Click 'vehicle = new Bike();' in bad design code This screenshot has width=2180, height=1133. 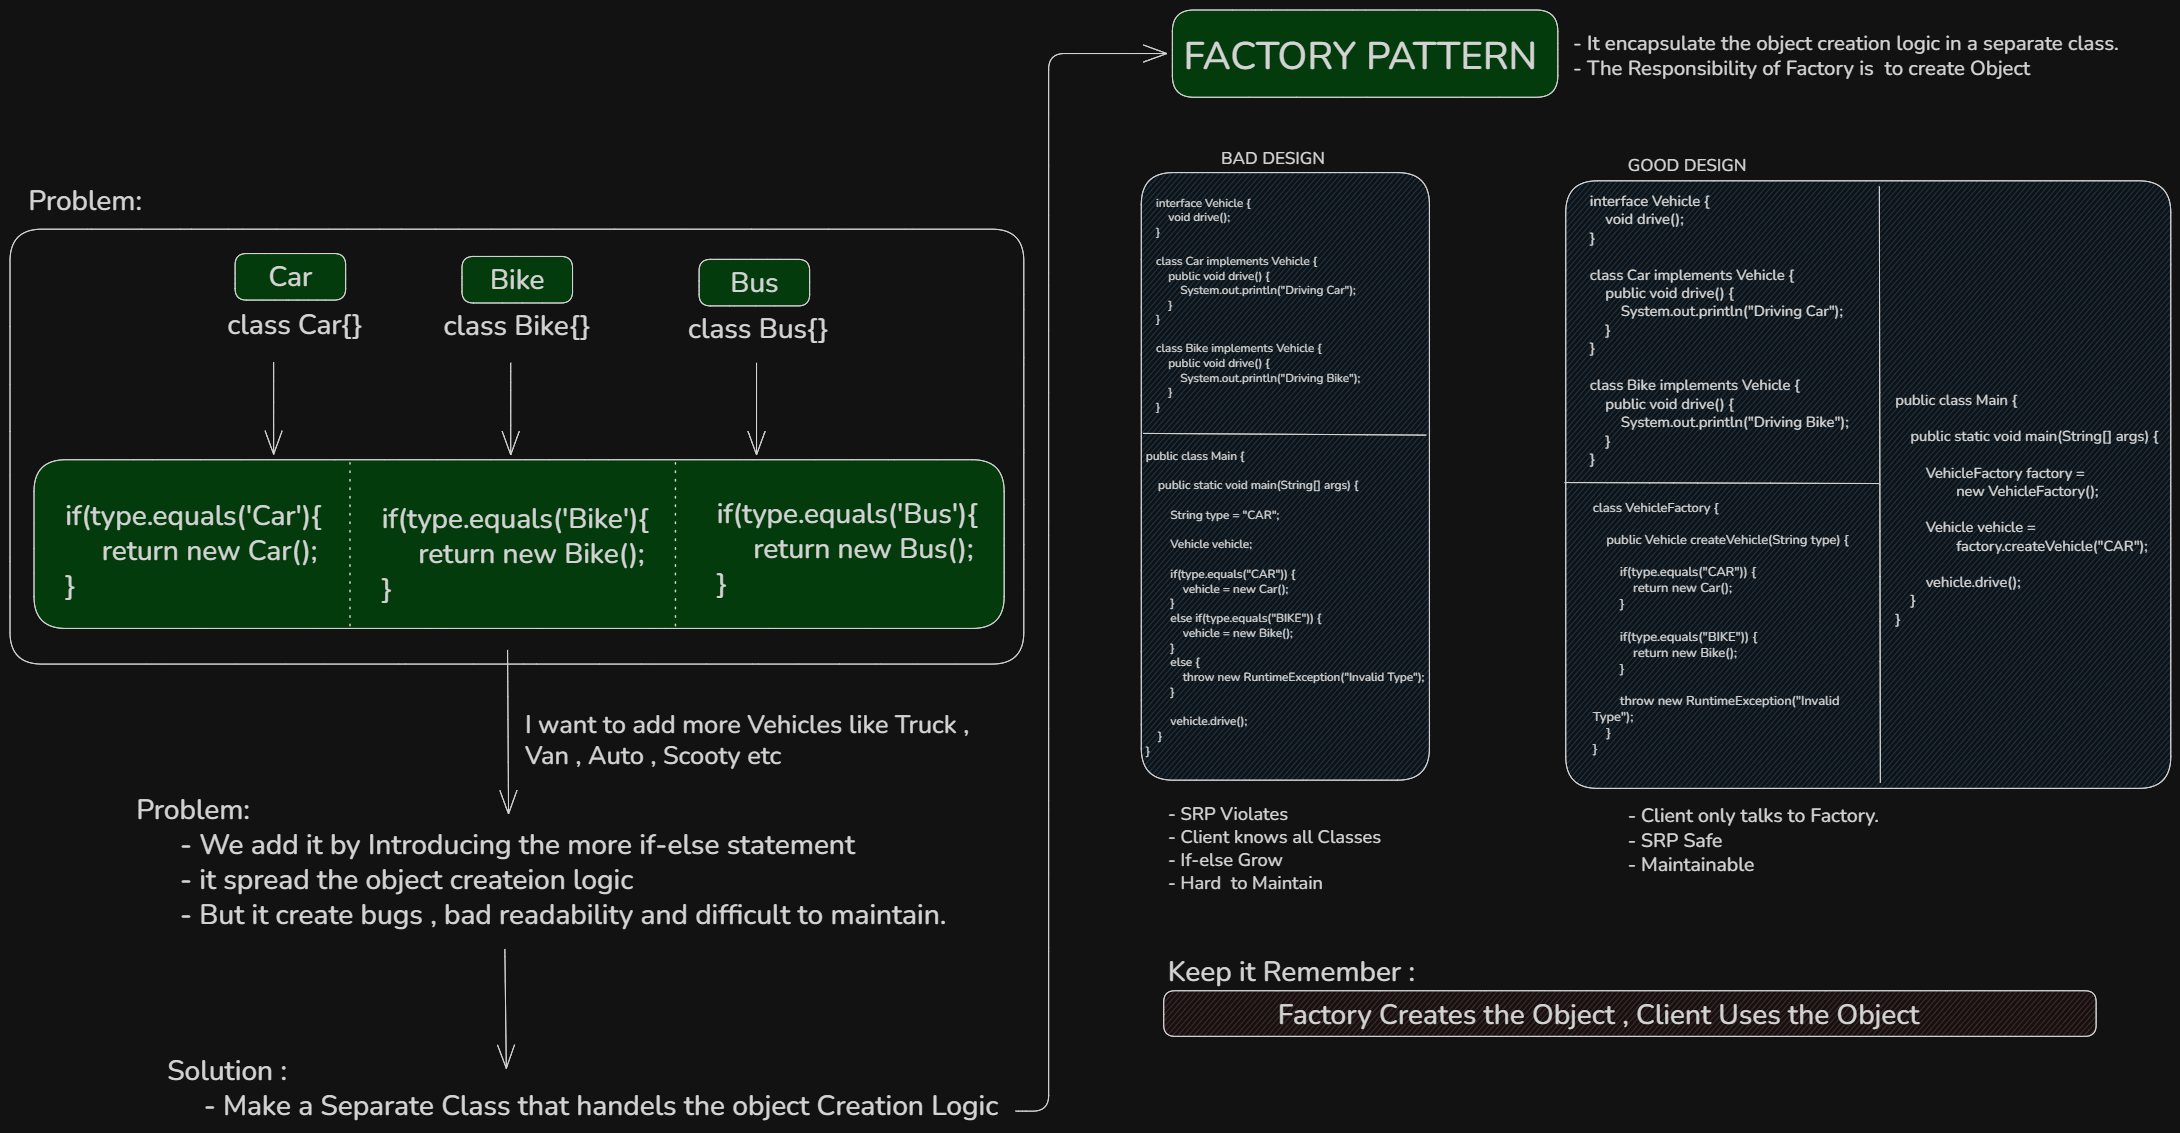pyautogui.click(x=1238, y=633)
